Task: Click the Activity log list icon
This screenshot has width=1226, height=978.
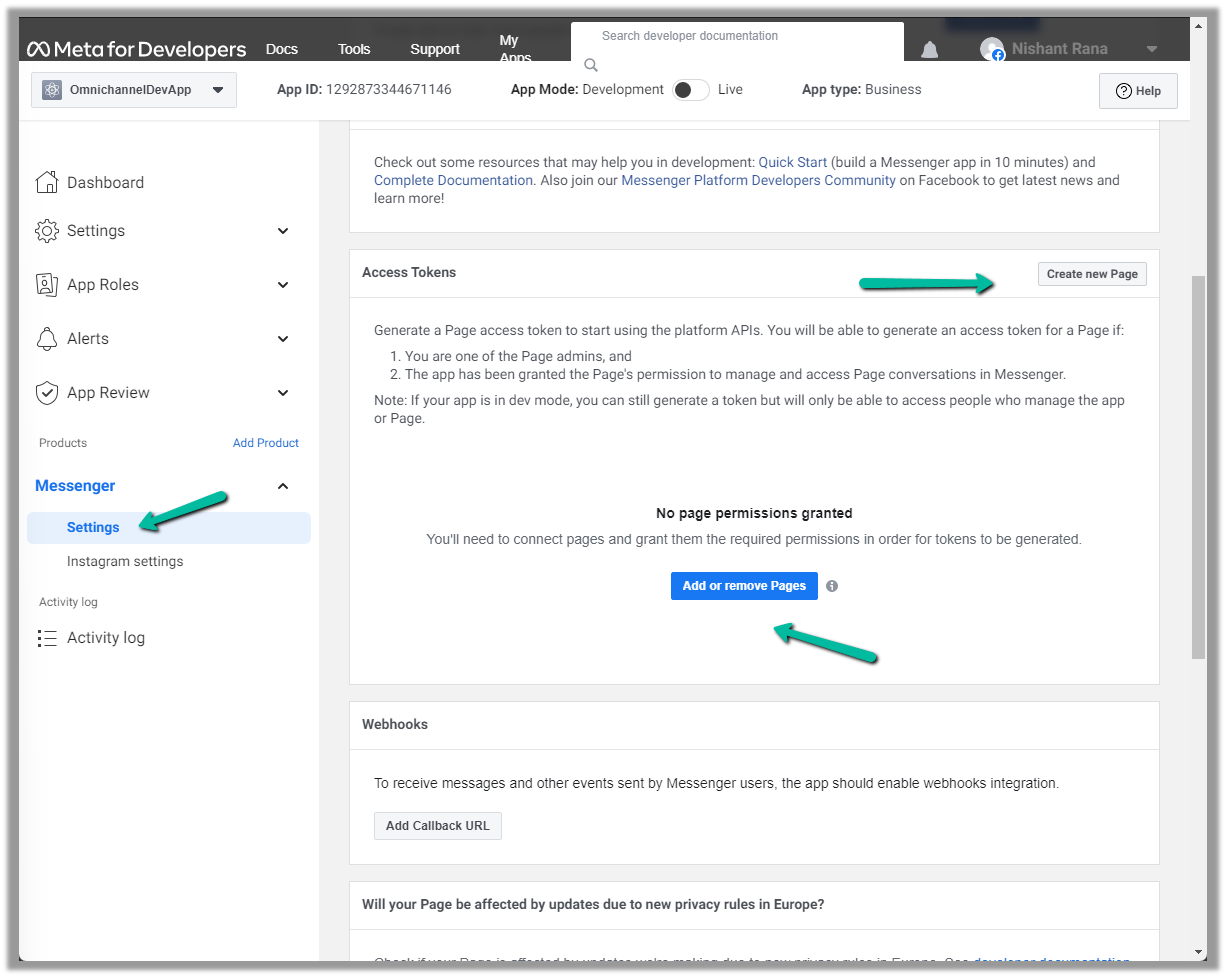Action: (x=47, y=638)
